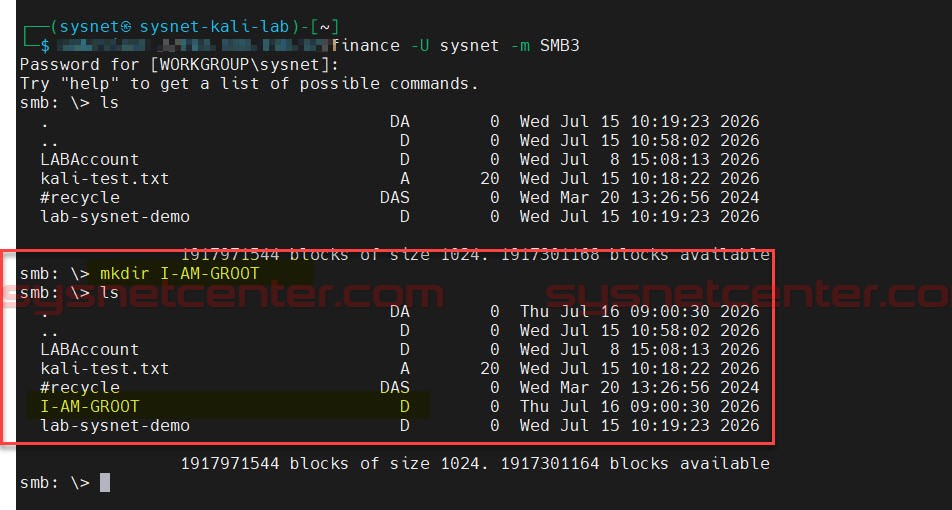
Task: Select the "mkdir I-AM-GROOT" command text
Action: point(179,273)
